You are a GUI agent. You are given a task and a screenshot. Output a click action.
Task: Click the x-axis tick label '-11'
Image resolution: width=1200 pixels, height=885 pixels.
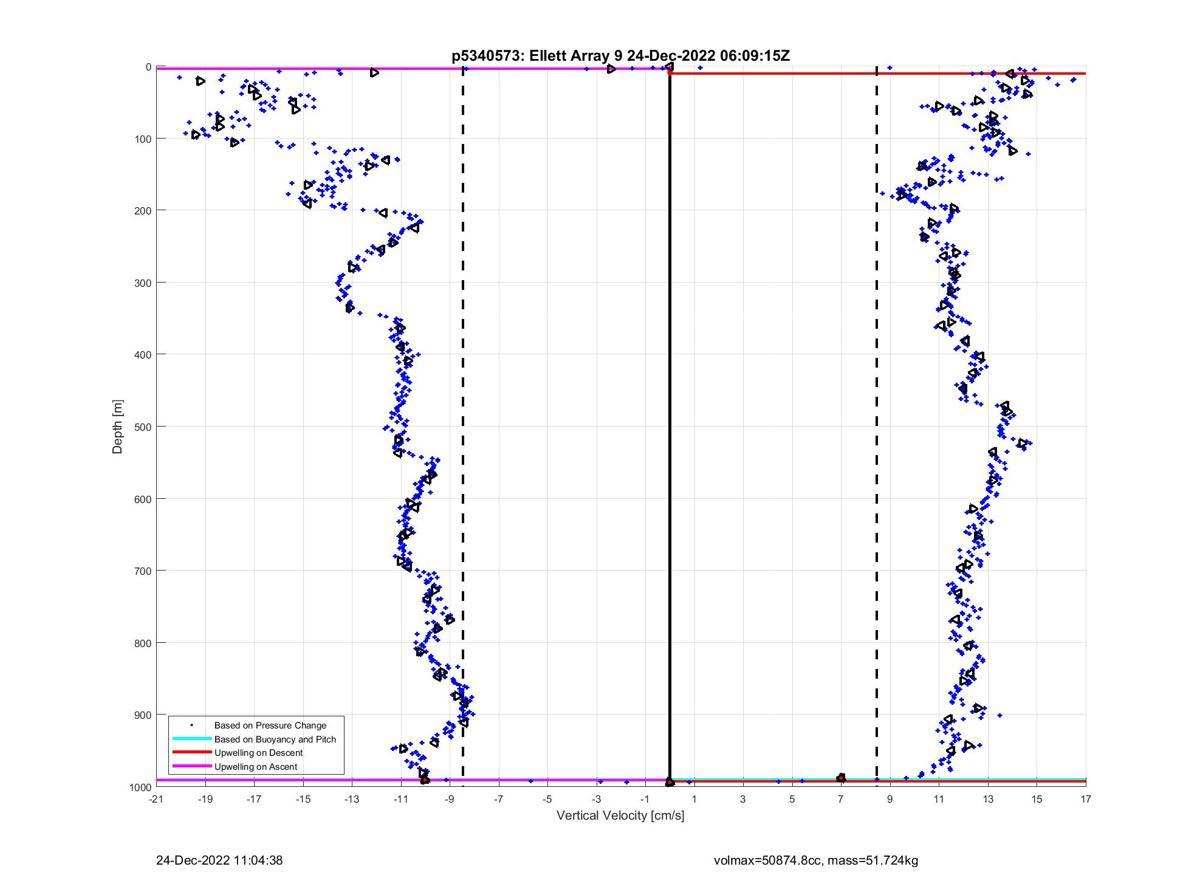click(x=400, y=799)
